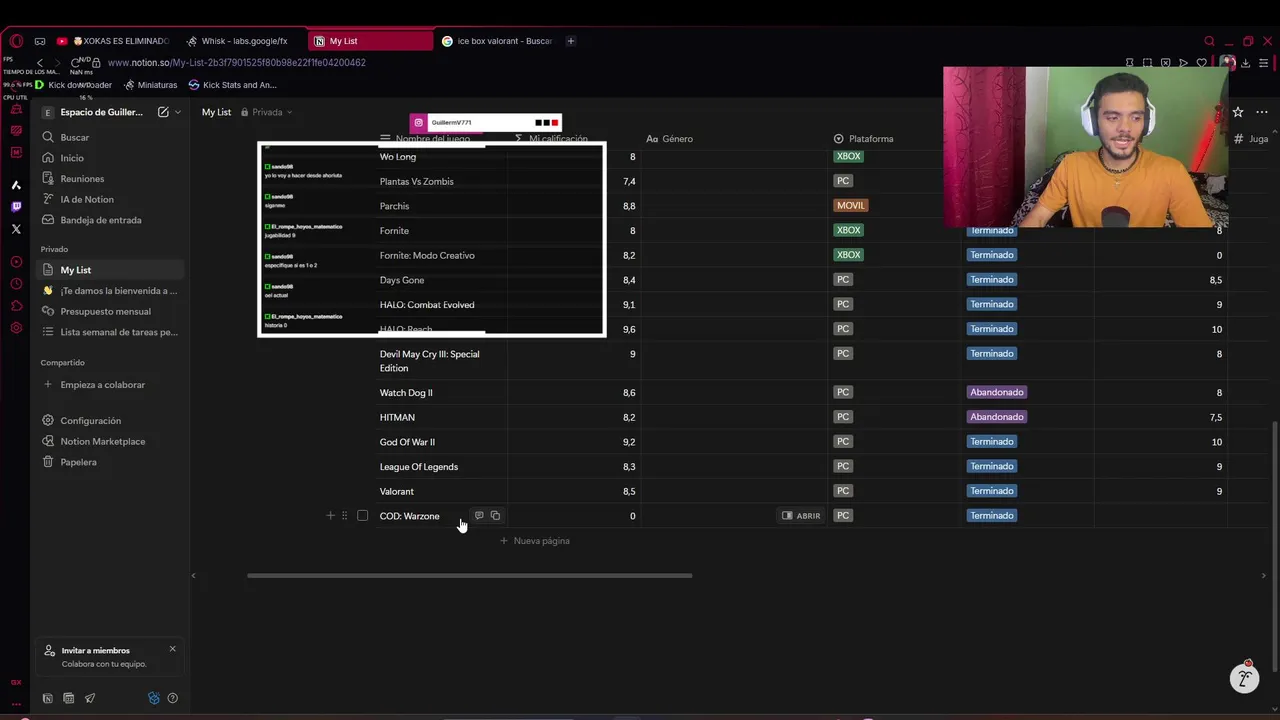Click Terminado status of Valorant
This screenshot has width=1280, height=720.
point(992,491)
